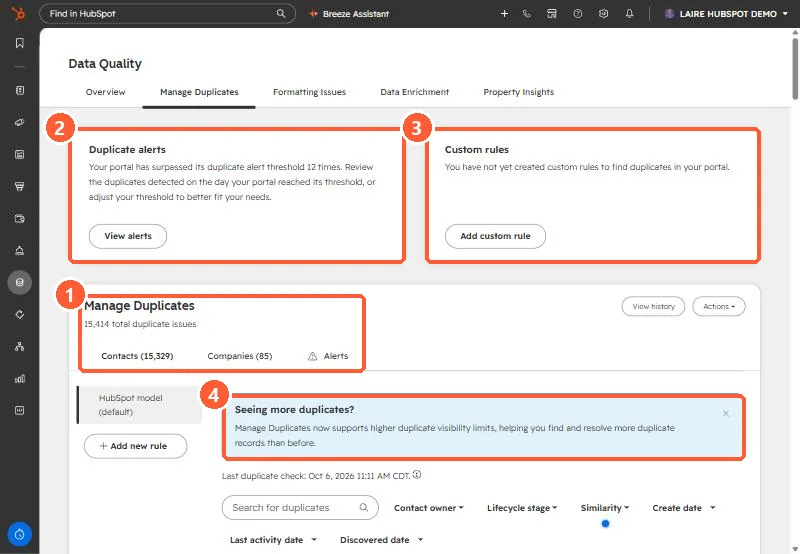Click the HubSpot sprocket logo

point(19,13)
